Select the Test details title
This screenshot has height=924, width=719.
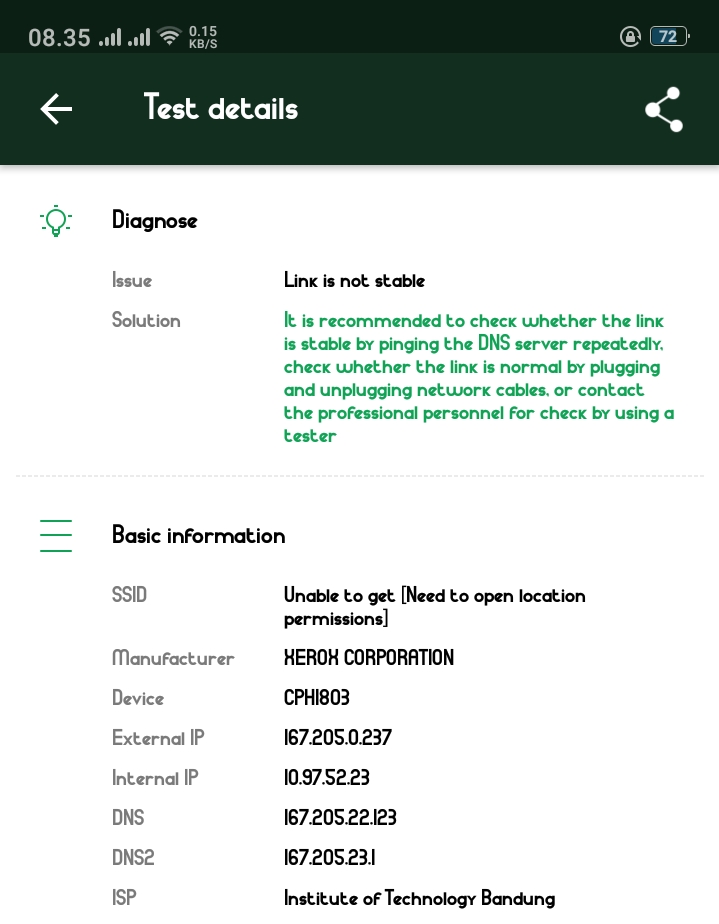click(x=221, y=108)
